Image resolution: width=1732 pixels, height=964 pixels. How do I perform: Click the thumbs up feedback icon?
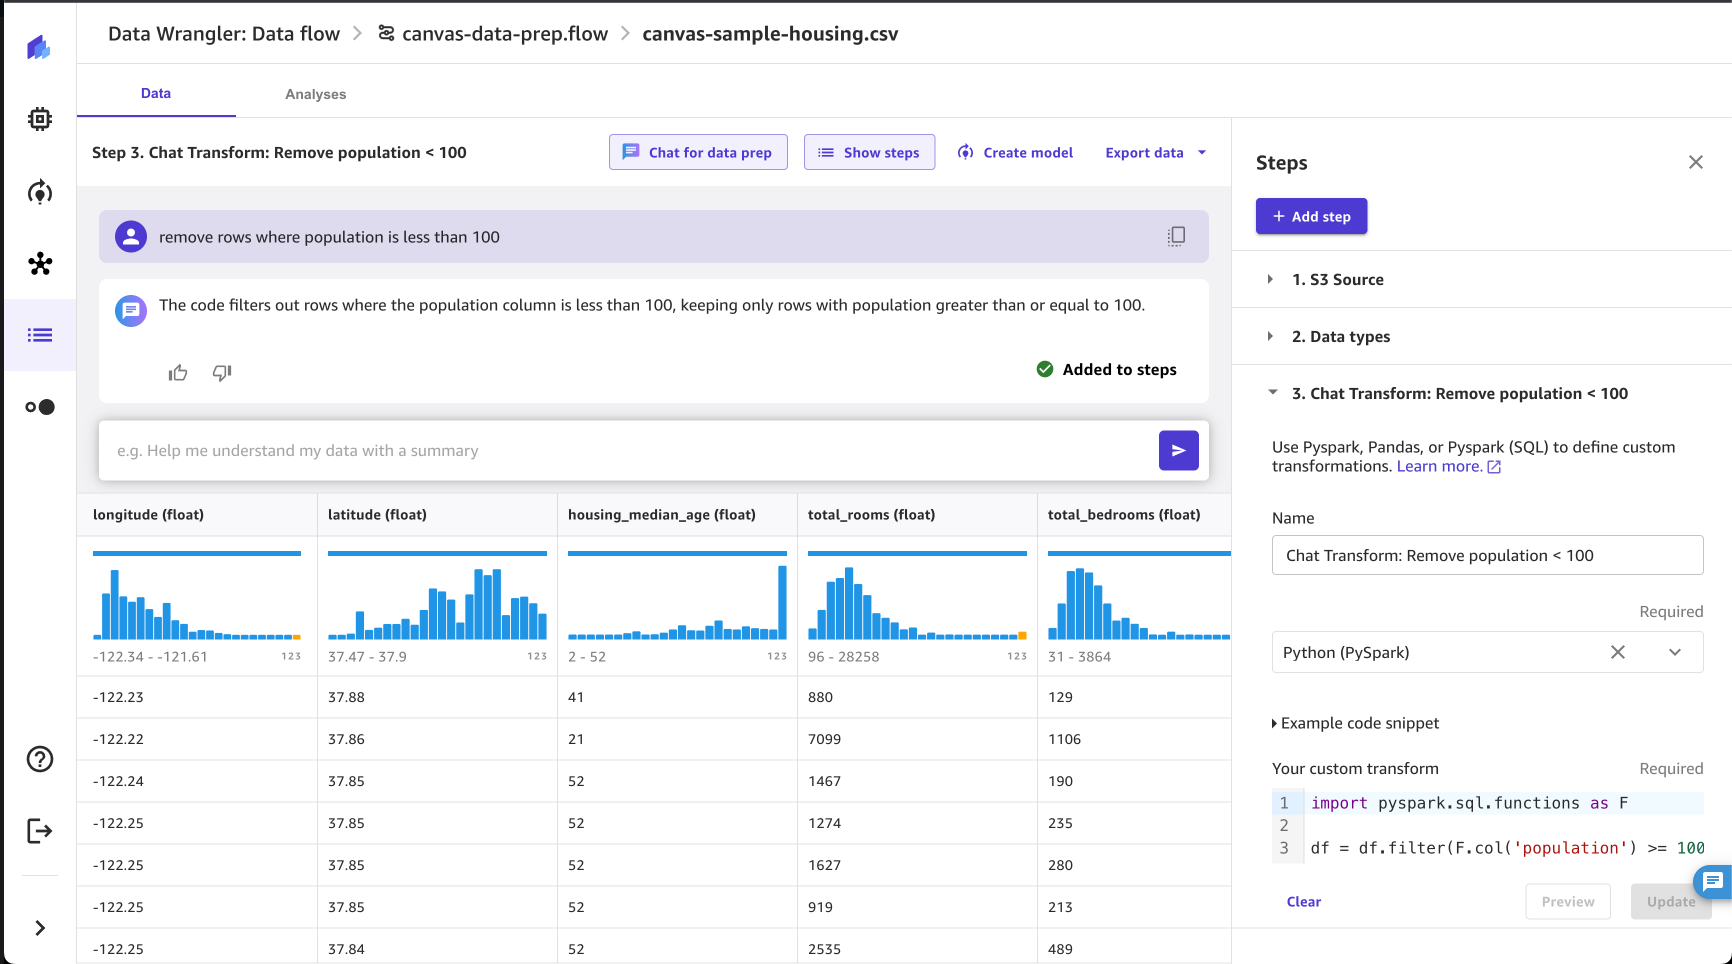tap(178, 373)
